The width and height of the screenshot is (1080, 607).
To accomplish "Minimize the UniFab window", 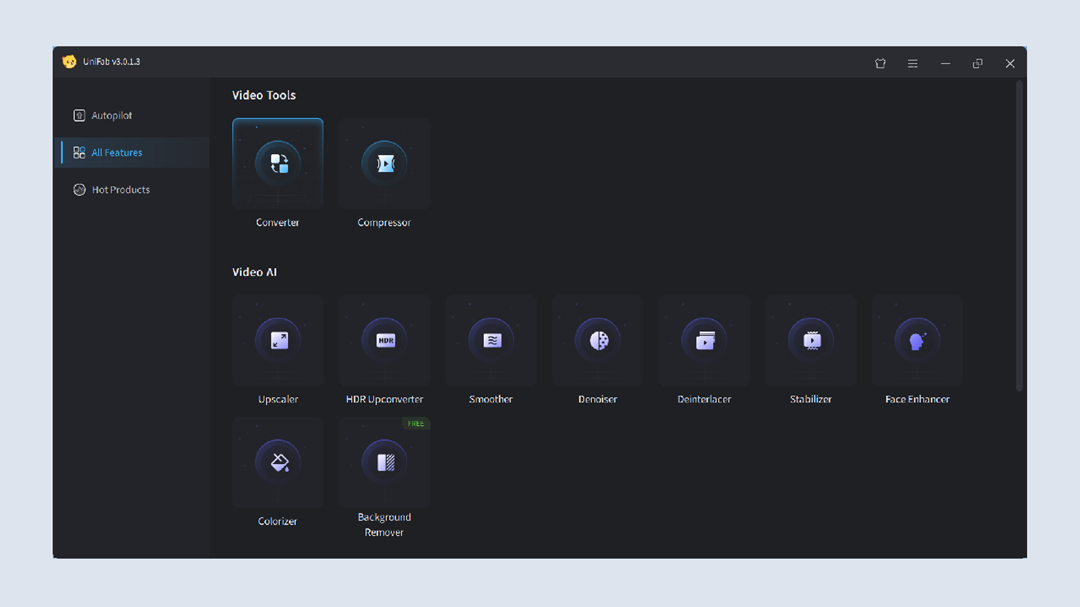I will point(945,63).
